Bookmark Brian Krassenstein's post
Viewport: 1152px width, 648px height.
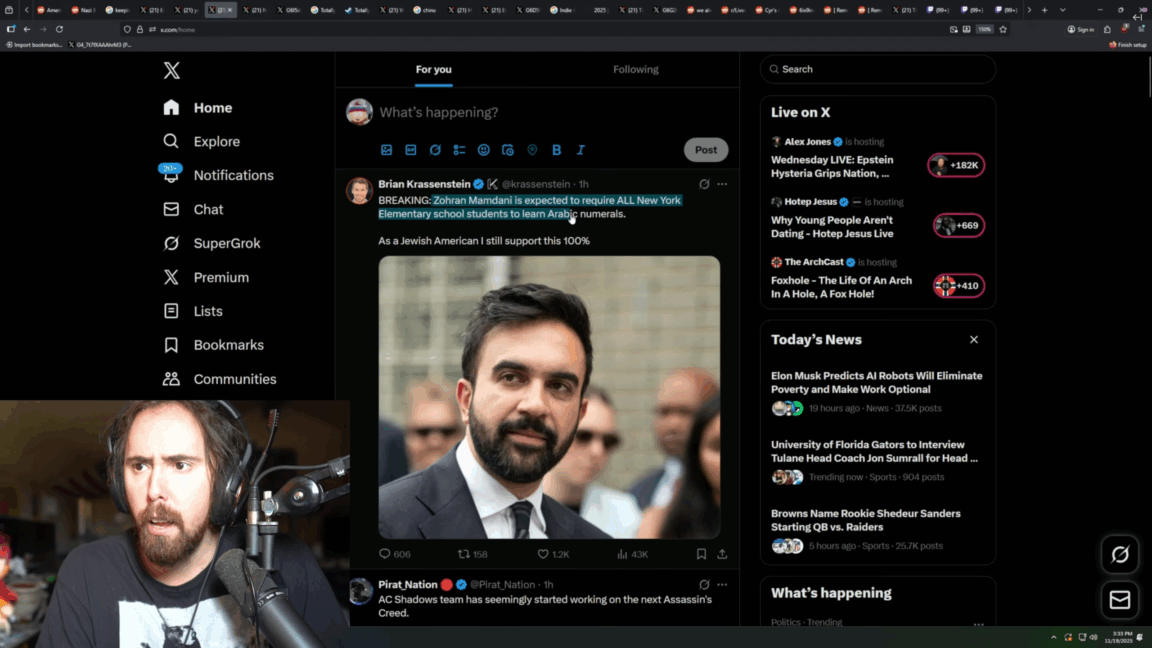701,554
